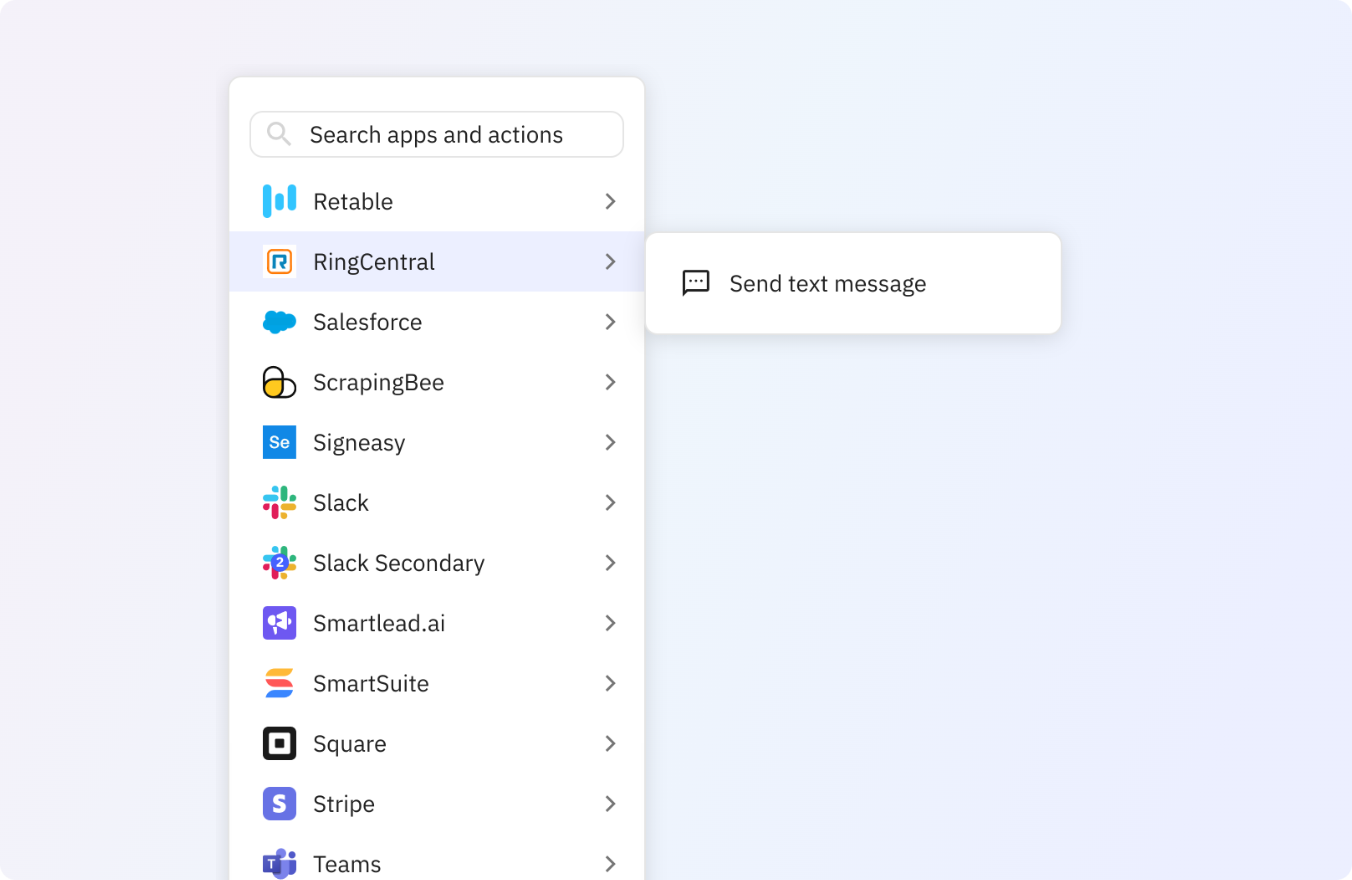1352x880 pixels.
Task: Expand the Signeasy row chevron
Action: click(610, 442)
